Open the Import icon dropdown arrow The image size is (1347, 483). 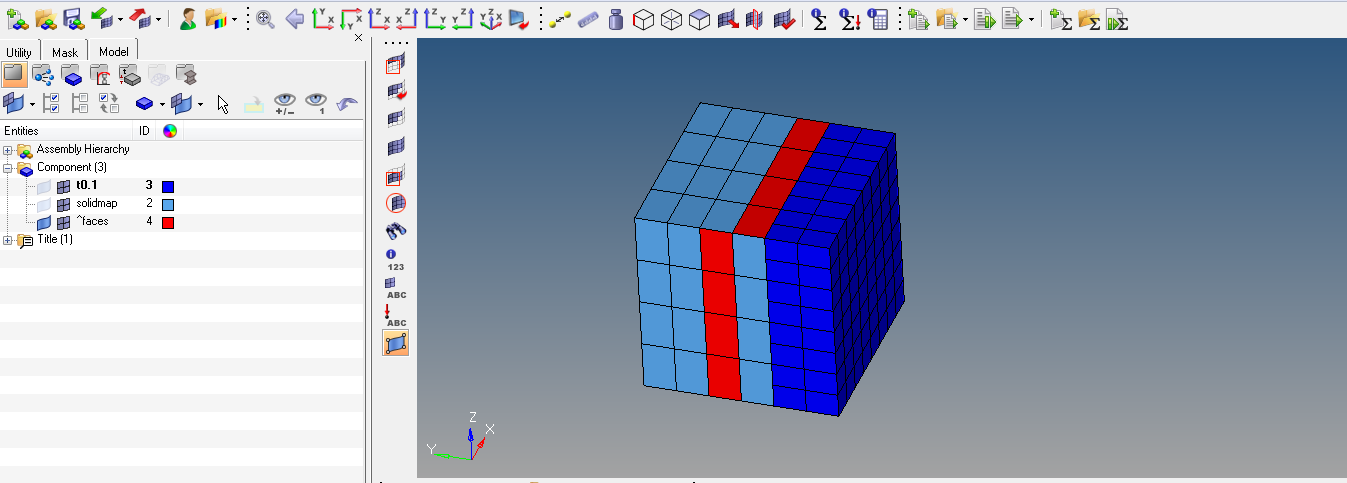tap(119, 19)
